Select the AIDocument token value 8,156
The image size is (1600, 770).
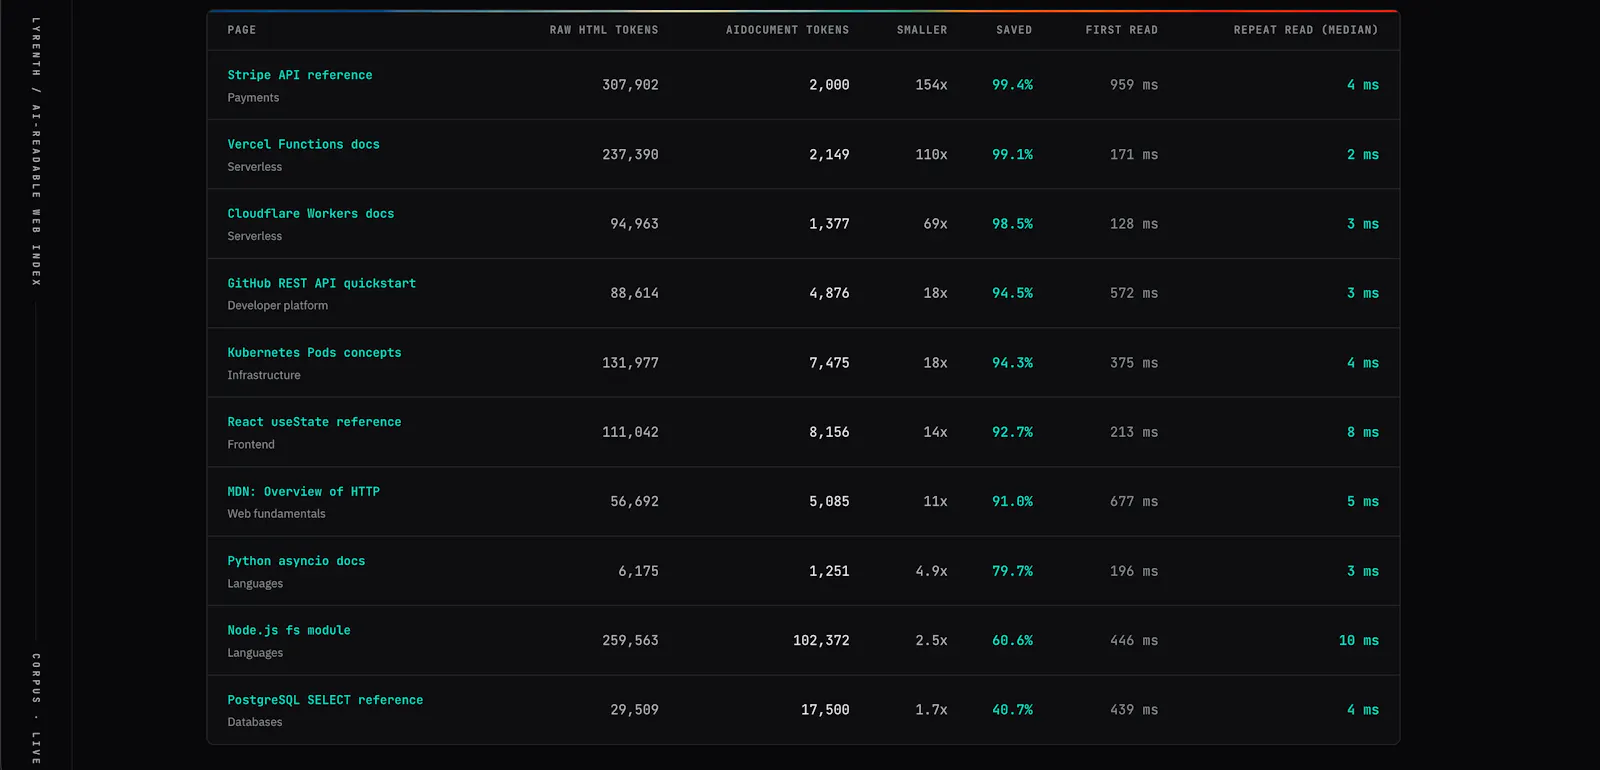pos(829,433)
